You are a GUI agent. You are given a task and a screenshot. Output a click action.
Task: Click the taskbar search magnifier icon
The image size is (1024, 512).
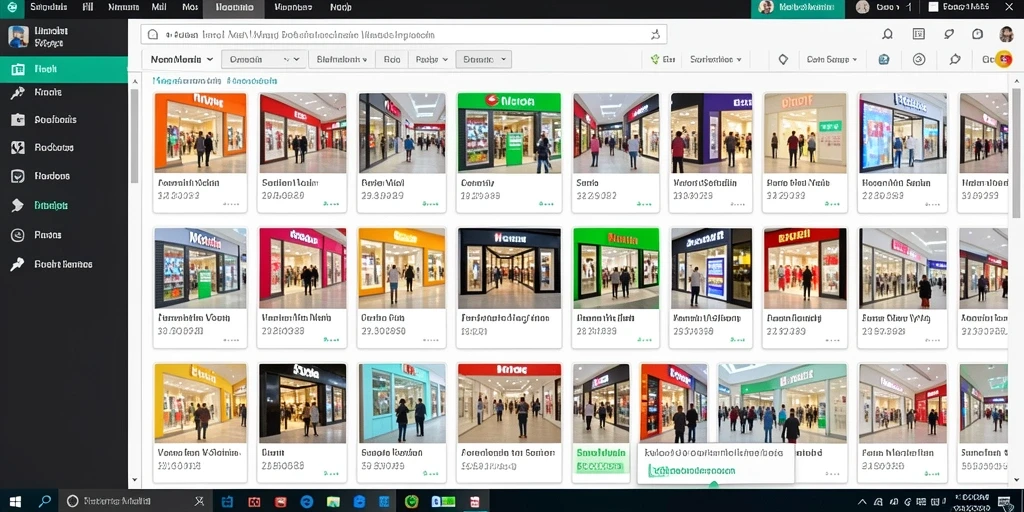pos(44,502)
